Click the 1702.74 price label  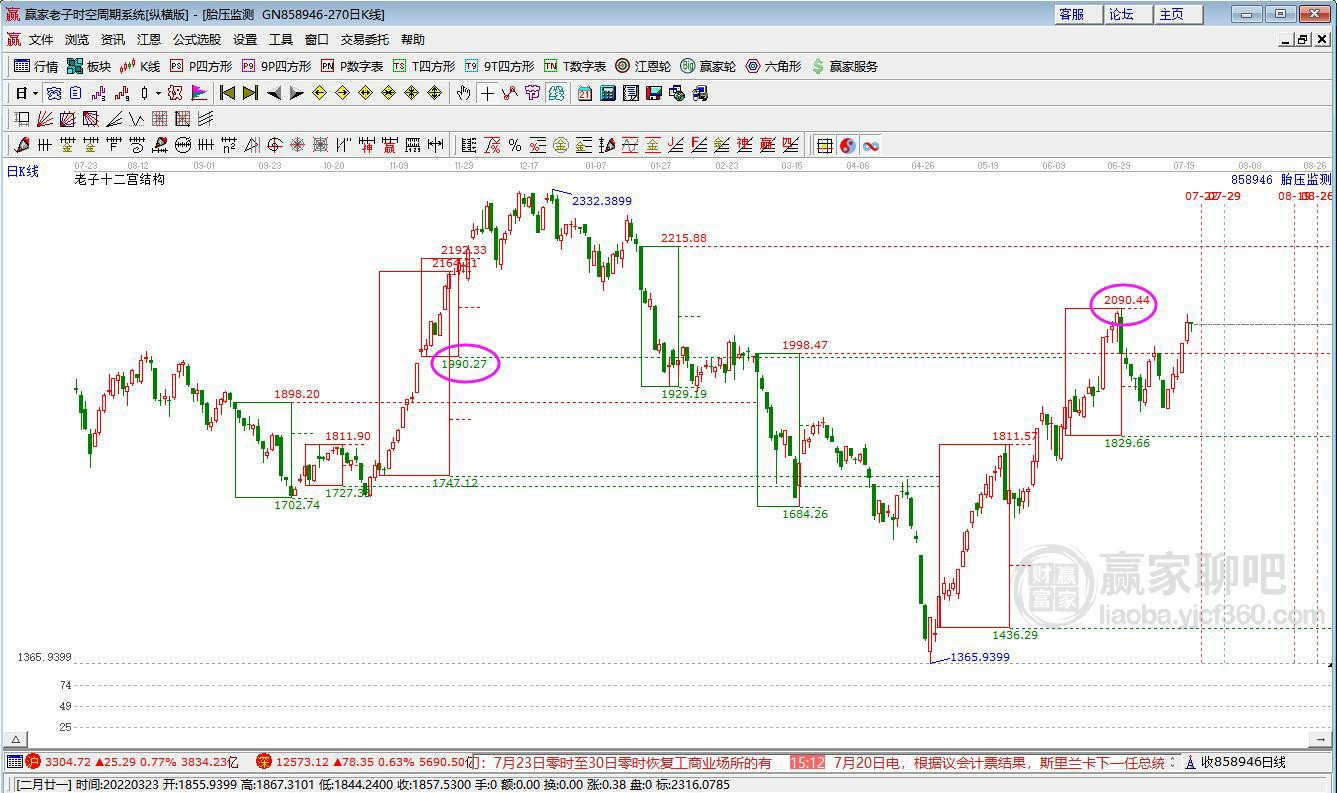[x=297, y=505]
